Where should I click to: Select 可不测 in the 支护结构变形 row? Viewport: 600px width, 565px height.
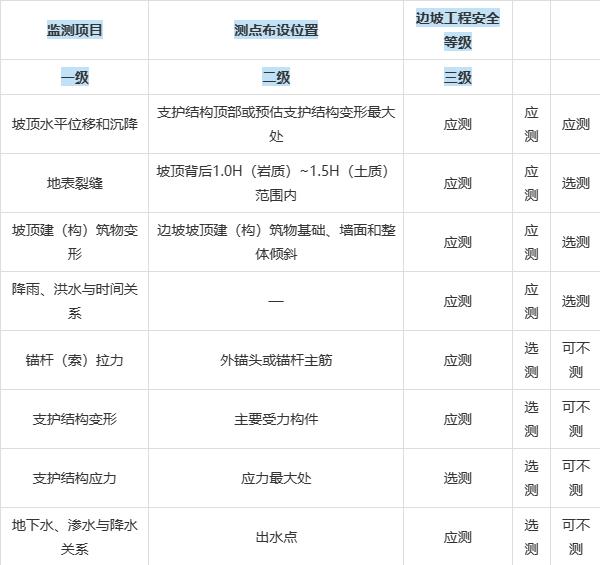(576, 419)
